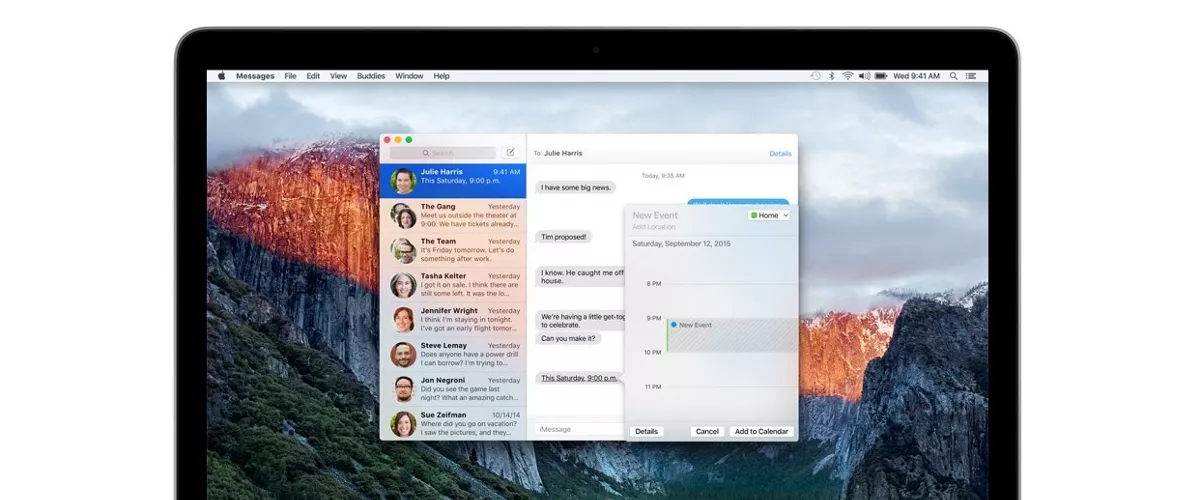Image resolution: width=1200 pixels, height=500 pixels.
Task: Click Jon Negroni's avatar
Action: [x=403, y=389]
